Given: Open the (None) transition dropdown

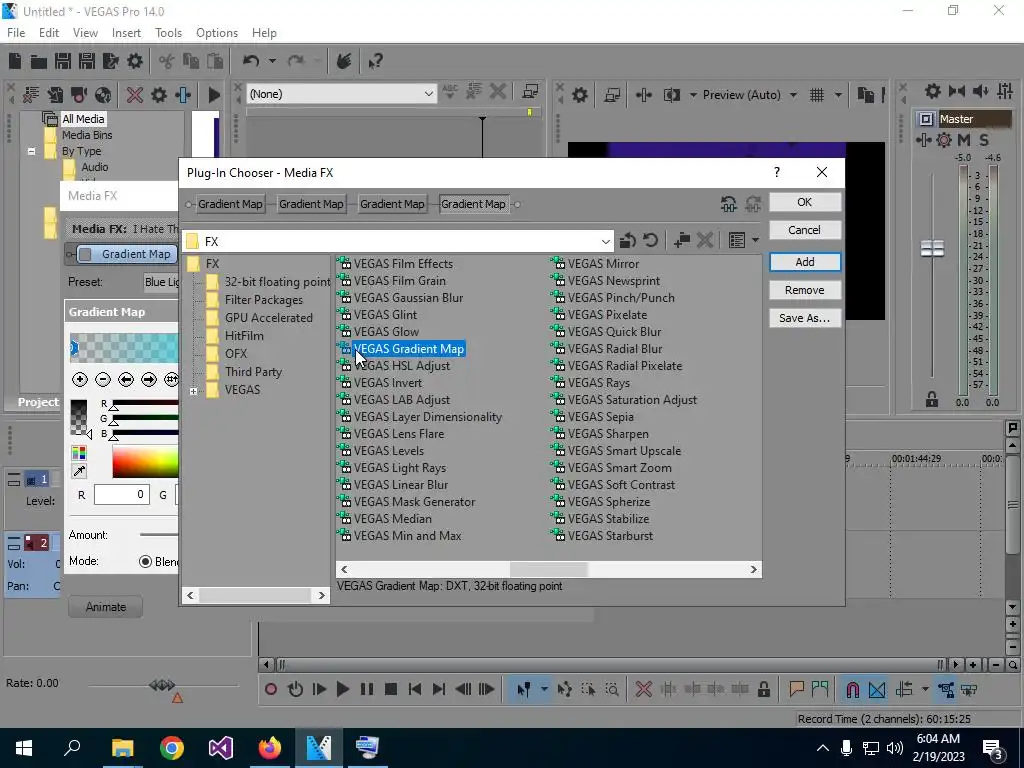Looking at the screenshot, I should tap(428, 94).
